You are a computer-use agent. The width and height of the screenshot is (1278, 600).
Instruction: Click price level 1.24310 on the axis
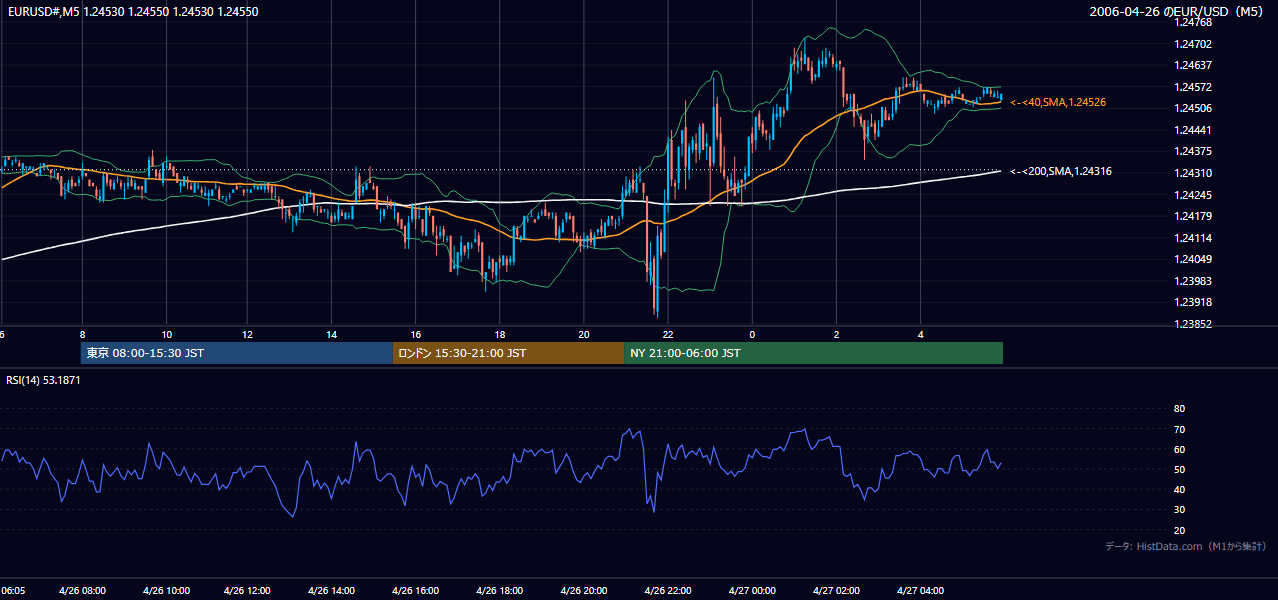[x=1191, y=173]
